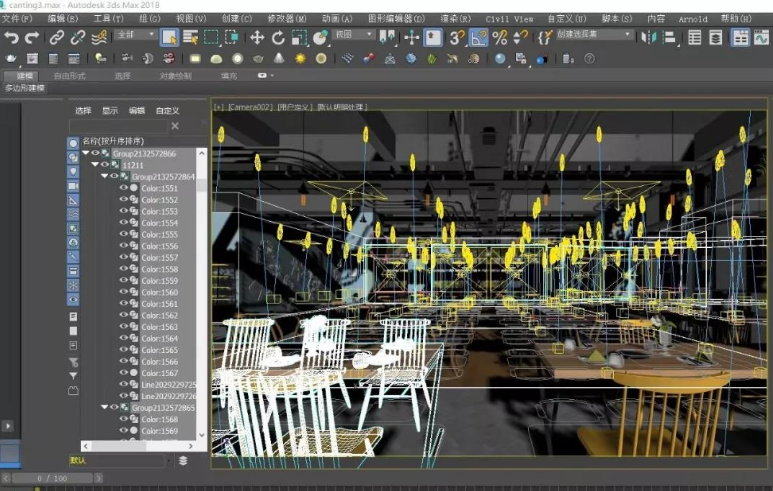Viewport: 773px width, 491px height.
Task: Open the 编辑(E) menu
Action: point(63,19)
